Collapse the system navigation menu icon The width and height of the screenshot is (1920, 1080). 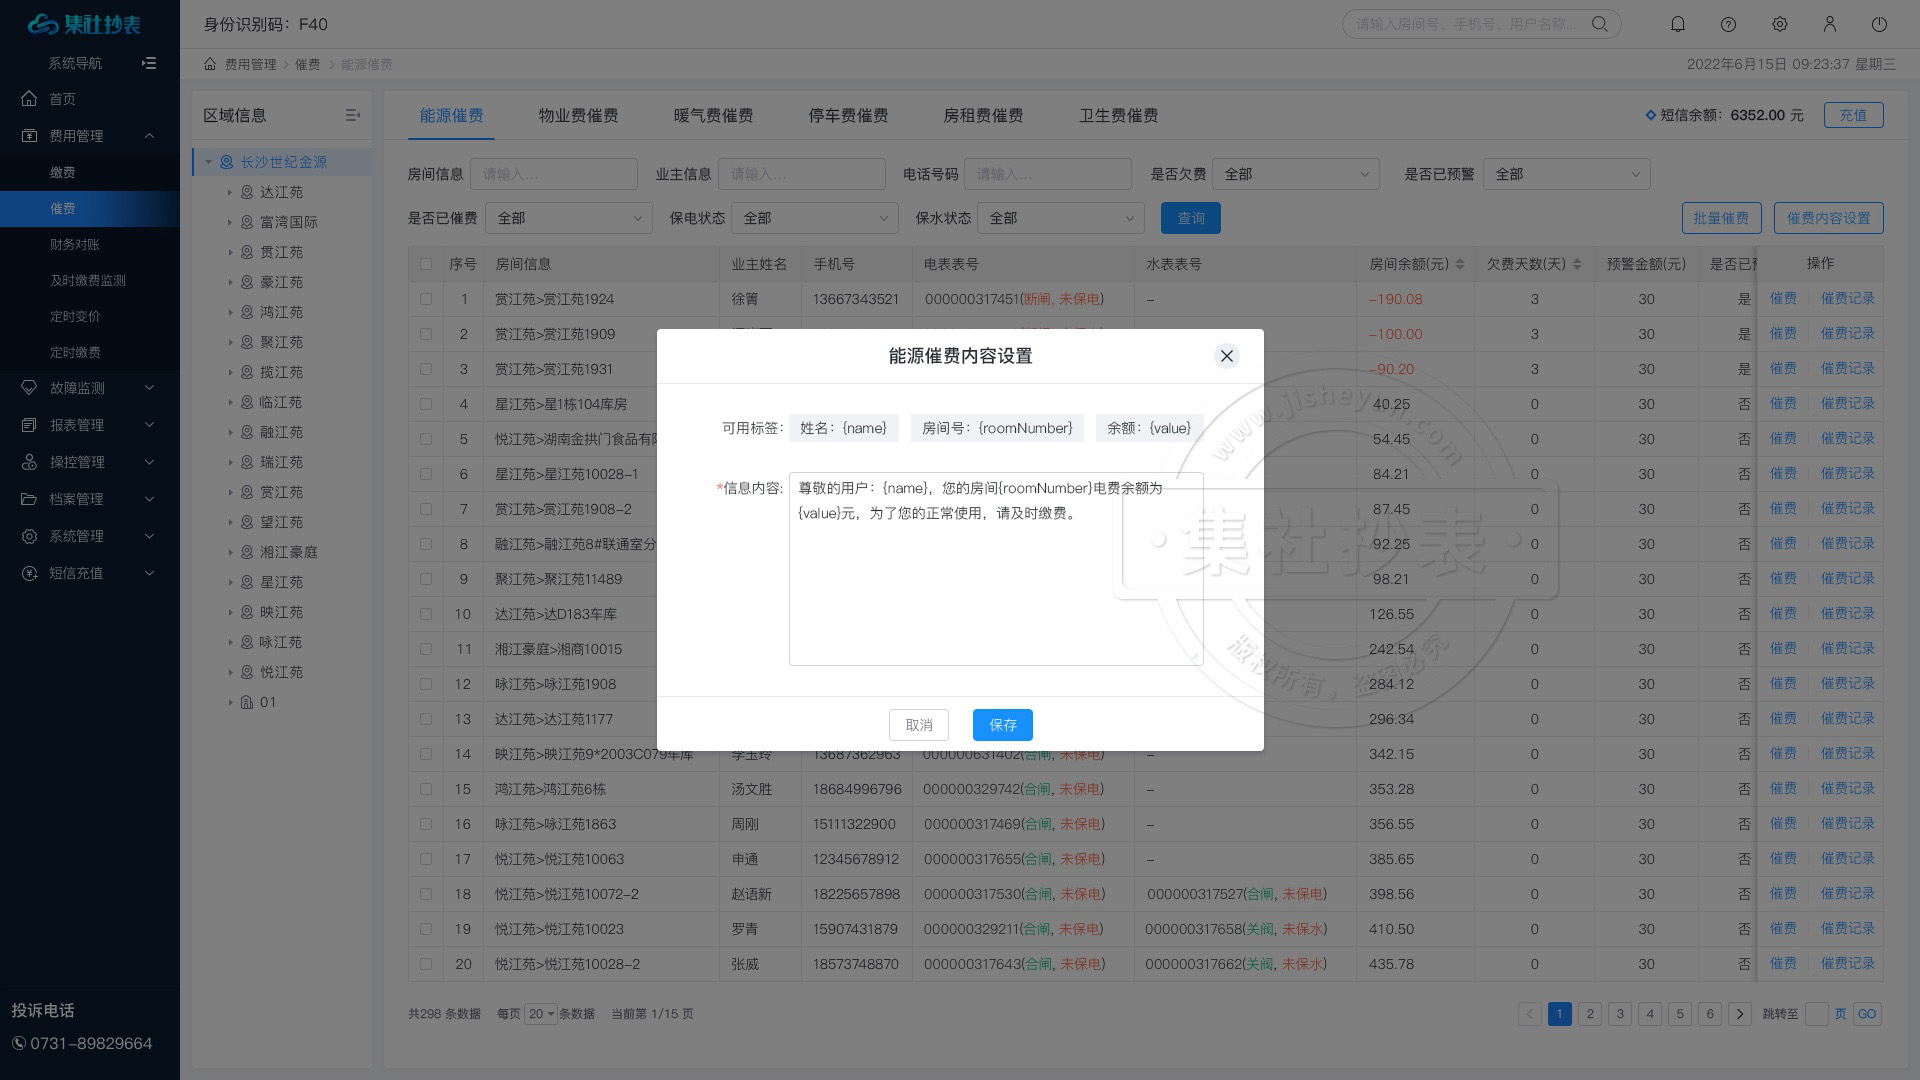click(x=149, y=63)
